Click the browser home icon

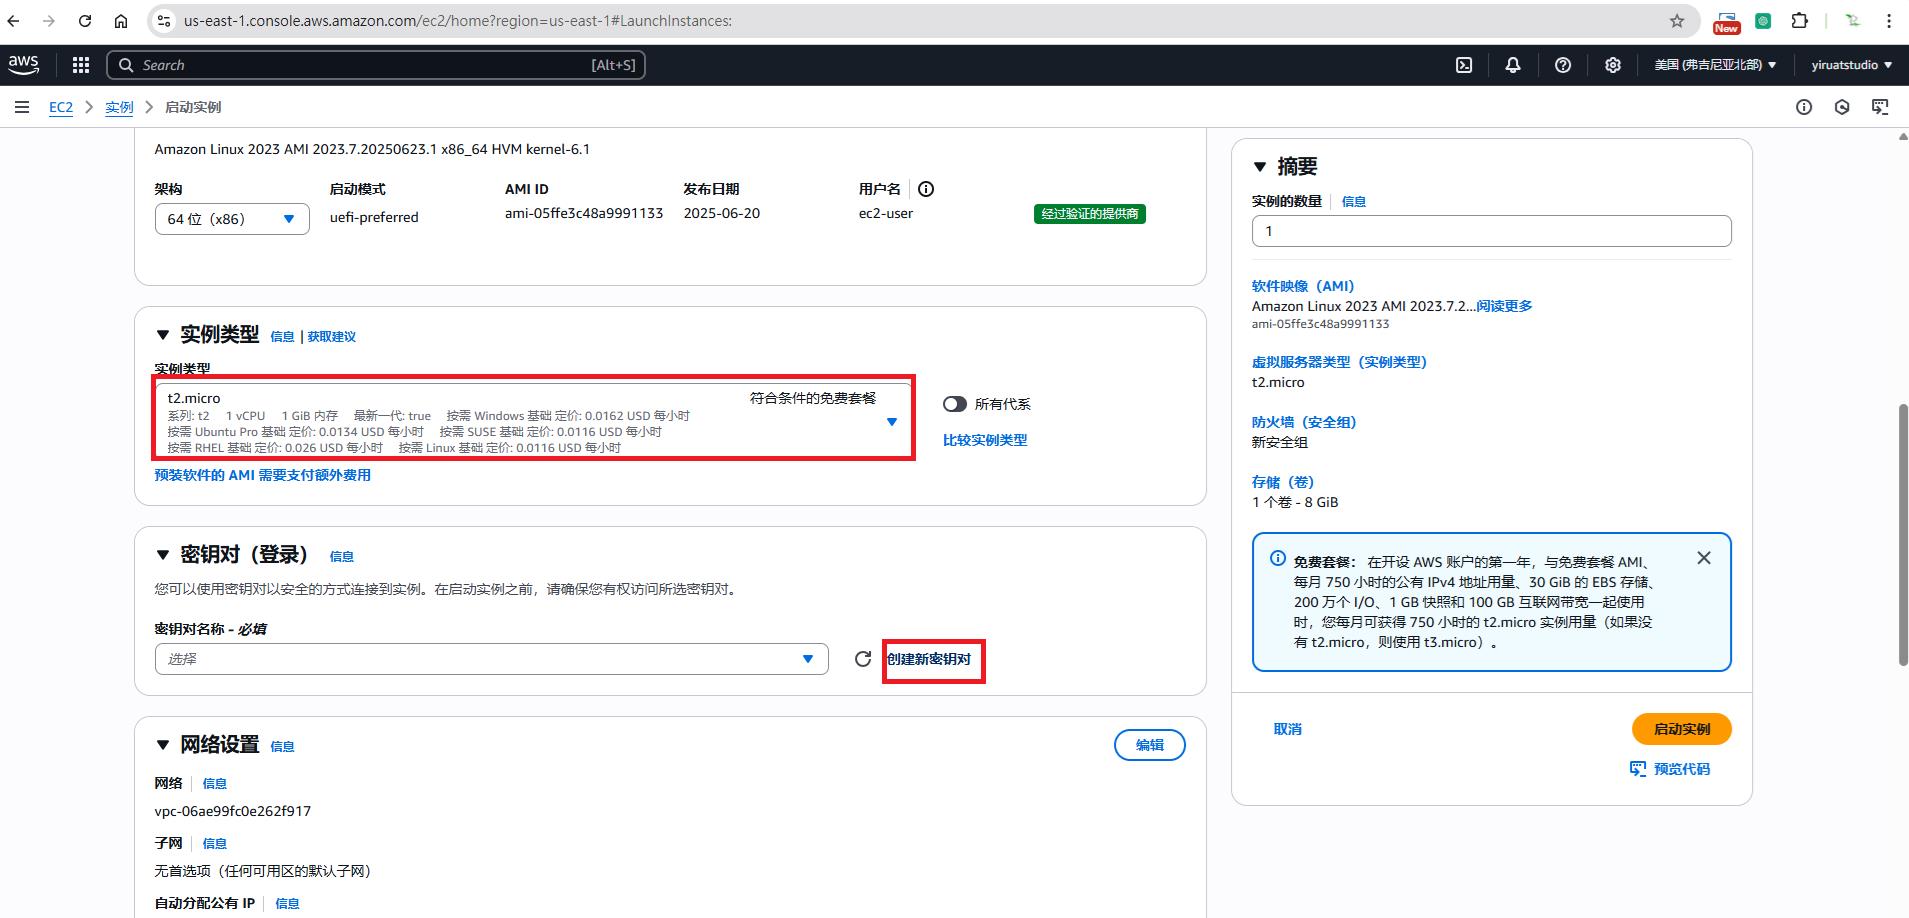[x=121, y=20]
